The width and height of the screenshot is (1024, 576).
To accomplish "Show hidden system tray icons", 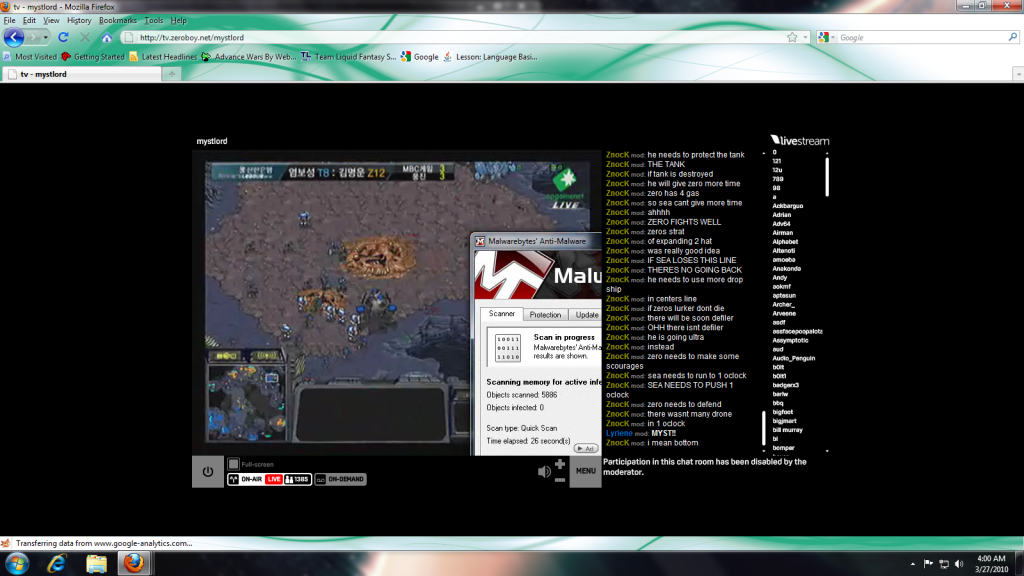I will (x=912, y=564).
